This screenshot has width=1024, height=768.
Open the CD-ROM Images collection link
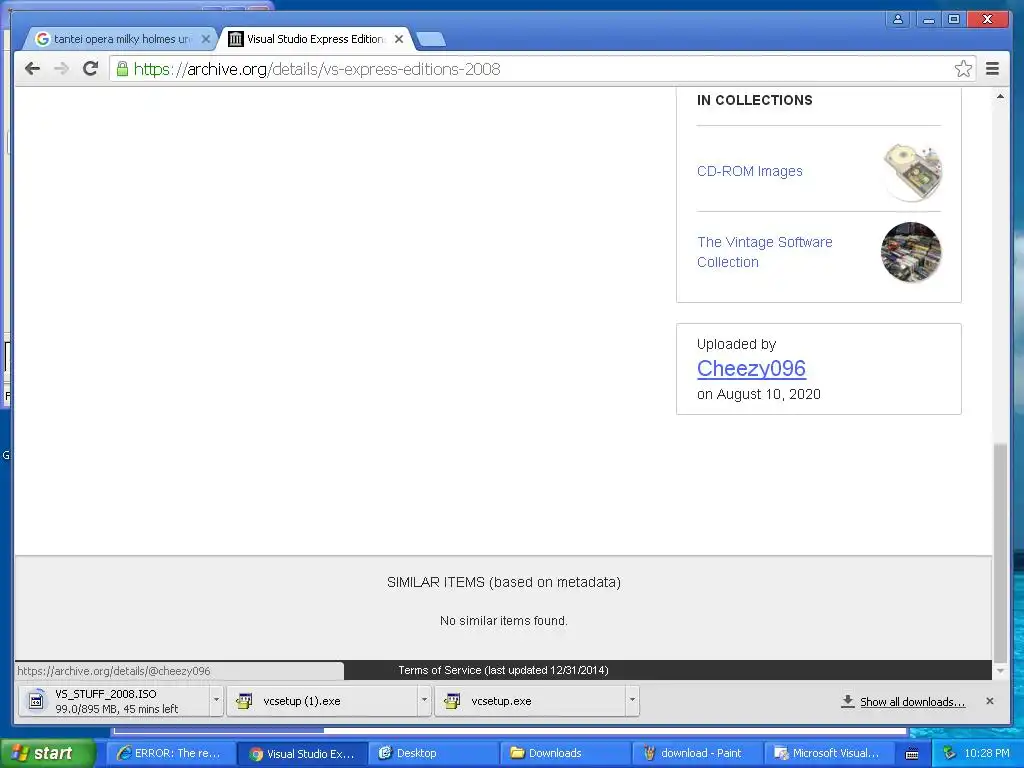tap(750, 171)
